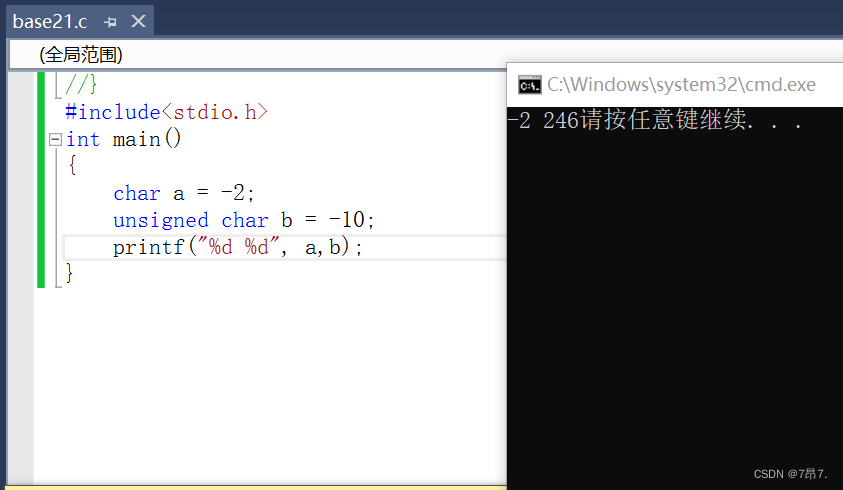
Task: Click the commented '//}' line
Action: click(81, 86)
